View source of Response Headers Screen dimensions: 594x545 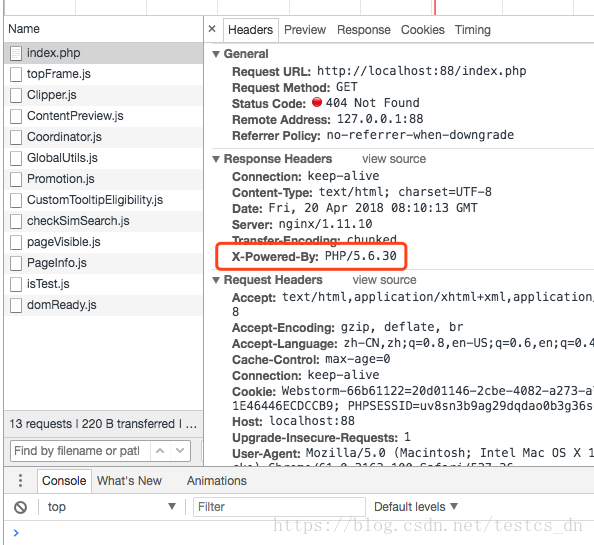point(394,159)
